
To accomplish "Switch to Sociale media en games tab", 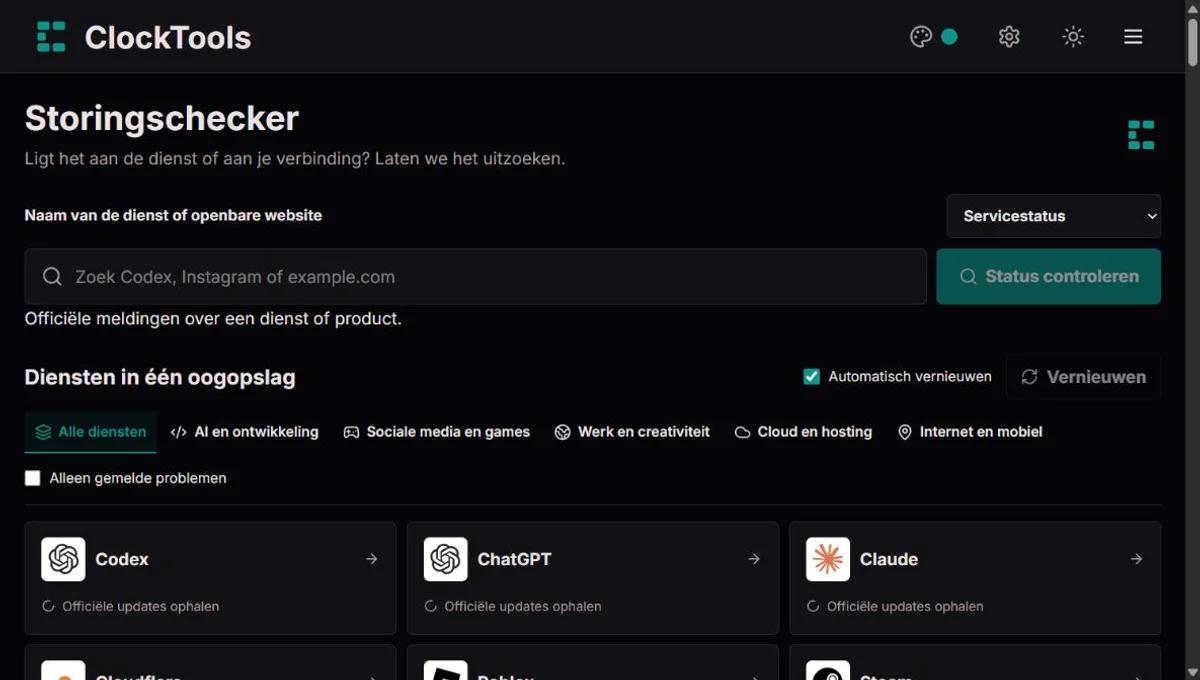I will [437, 432].
